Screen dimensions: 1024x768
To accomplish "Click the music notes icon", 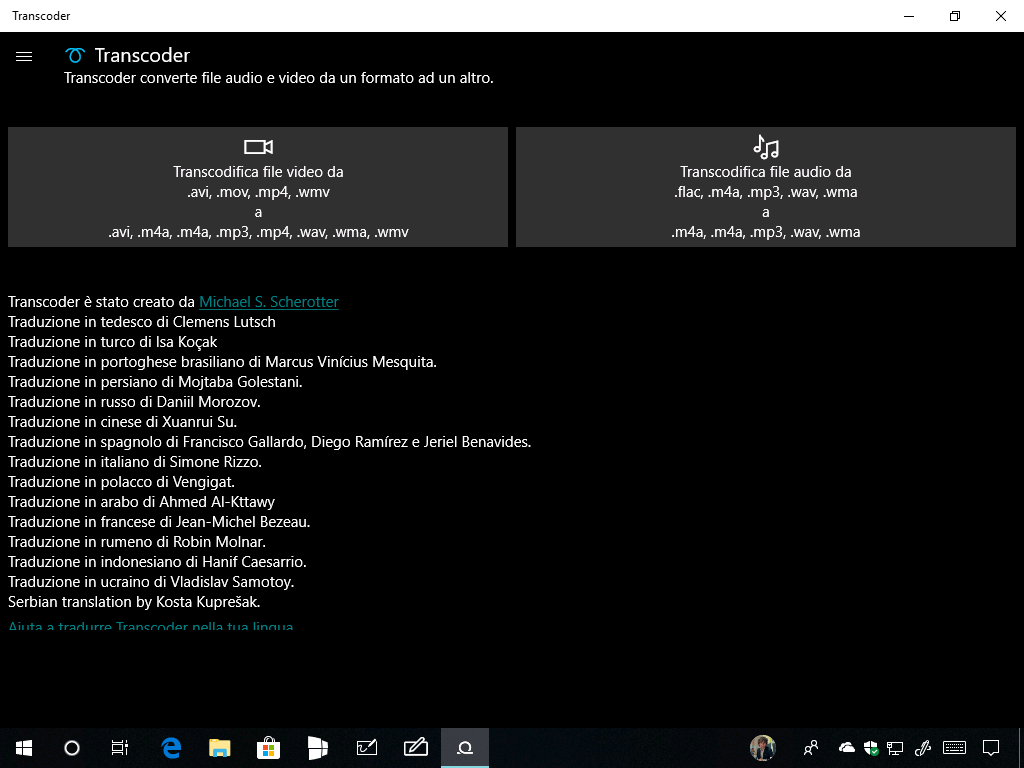I will point(765,147).
